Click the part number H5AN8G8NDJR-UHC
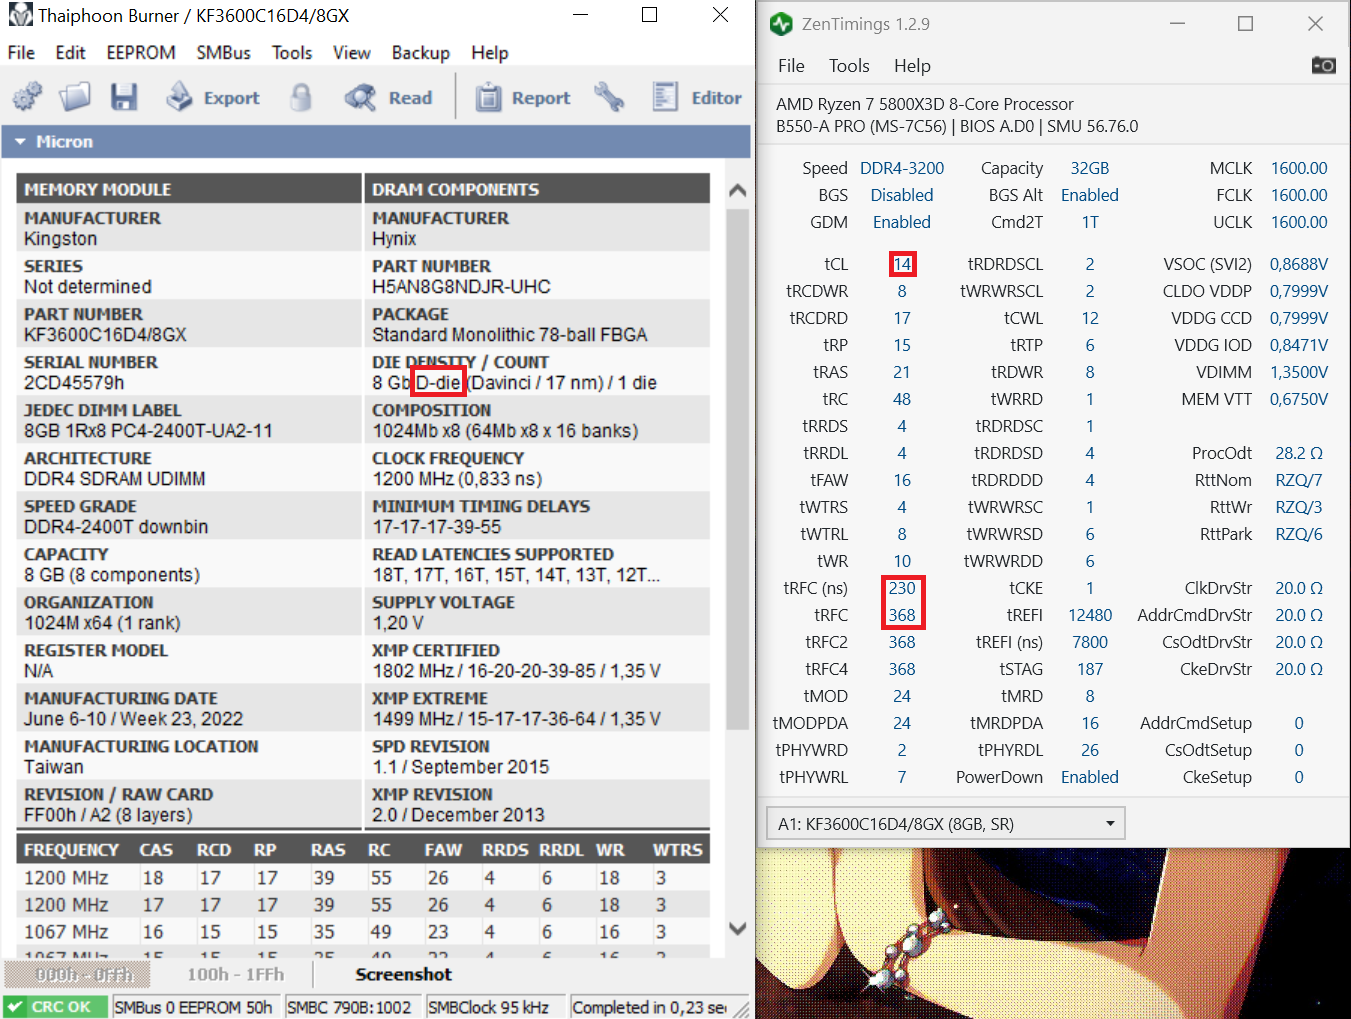This screenshot has width=1351, height=1019. coord(461,287)
